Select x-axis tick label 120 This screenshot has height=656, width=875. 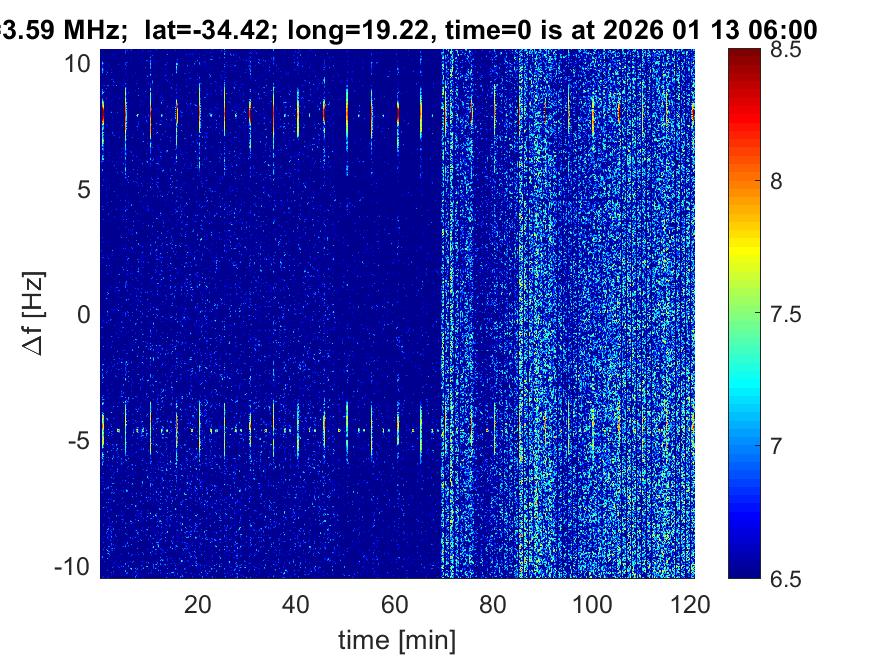click(690, 604)
